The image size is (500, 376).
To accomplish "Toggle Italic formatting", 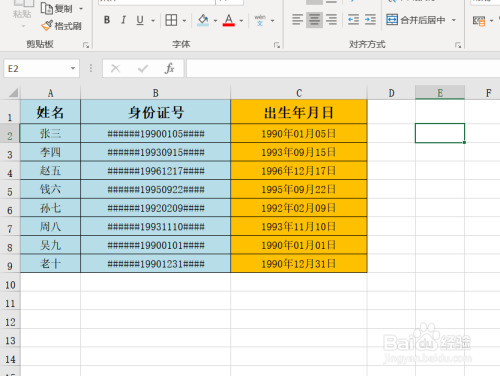I will point(123,20).
